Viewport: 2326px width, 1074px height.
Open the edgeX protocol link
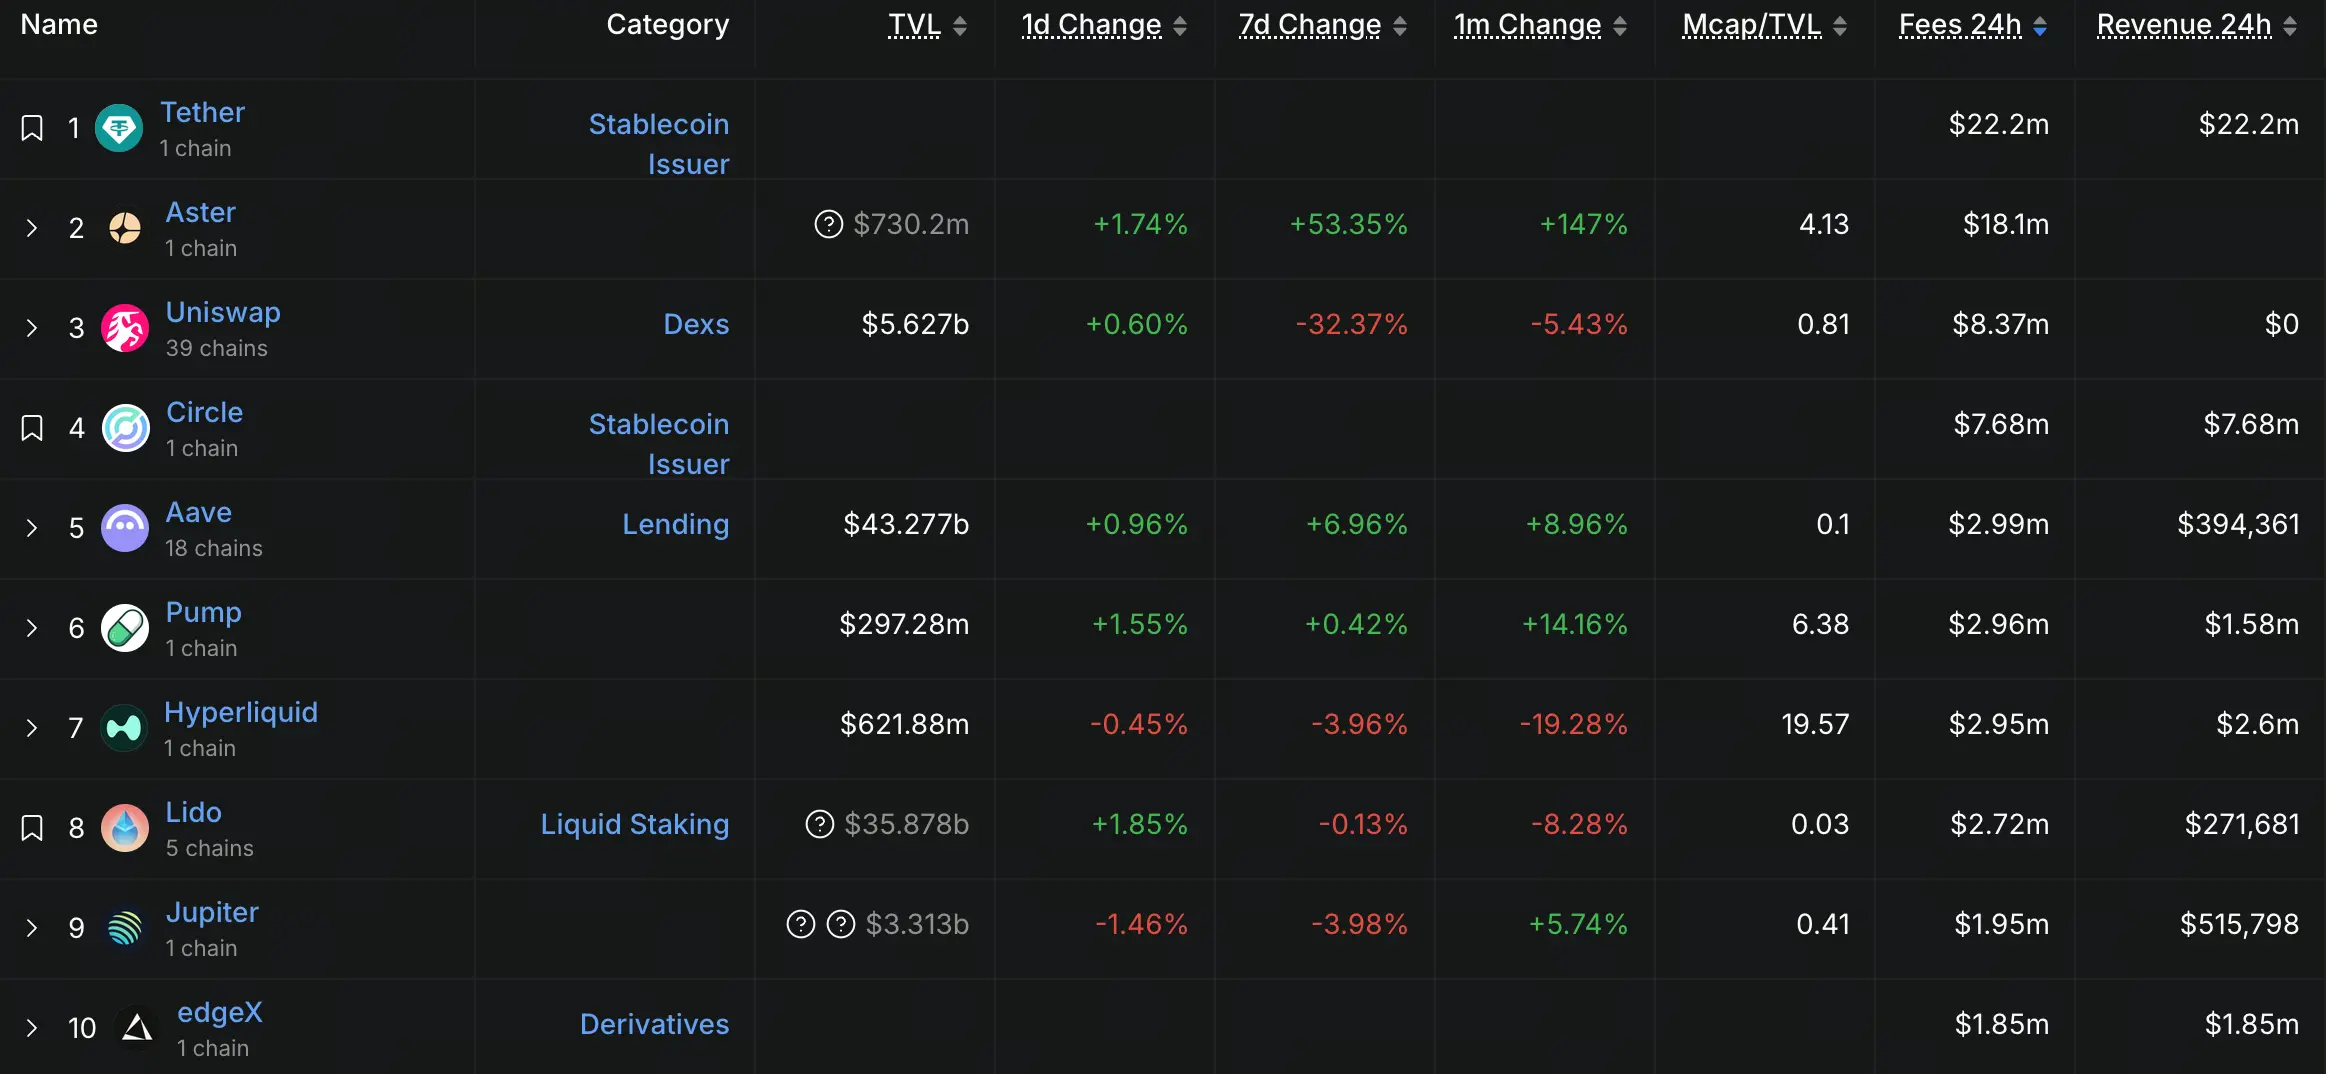point(220,1012)
